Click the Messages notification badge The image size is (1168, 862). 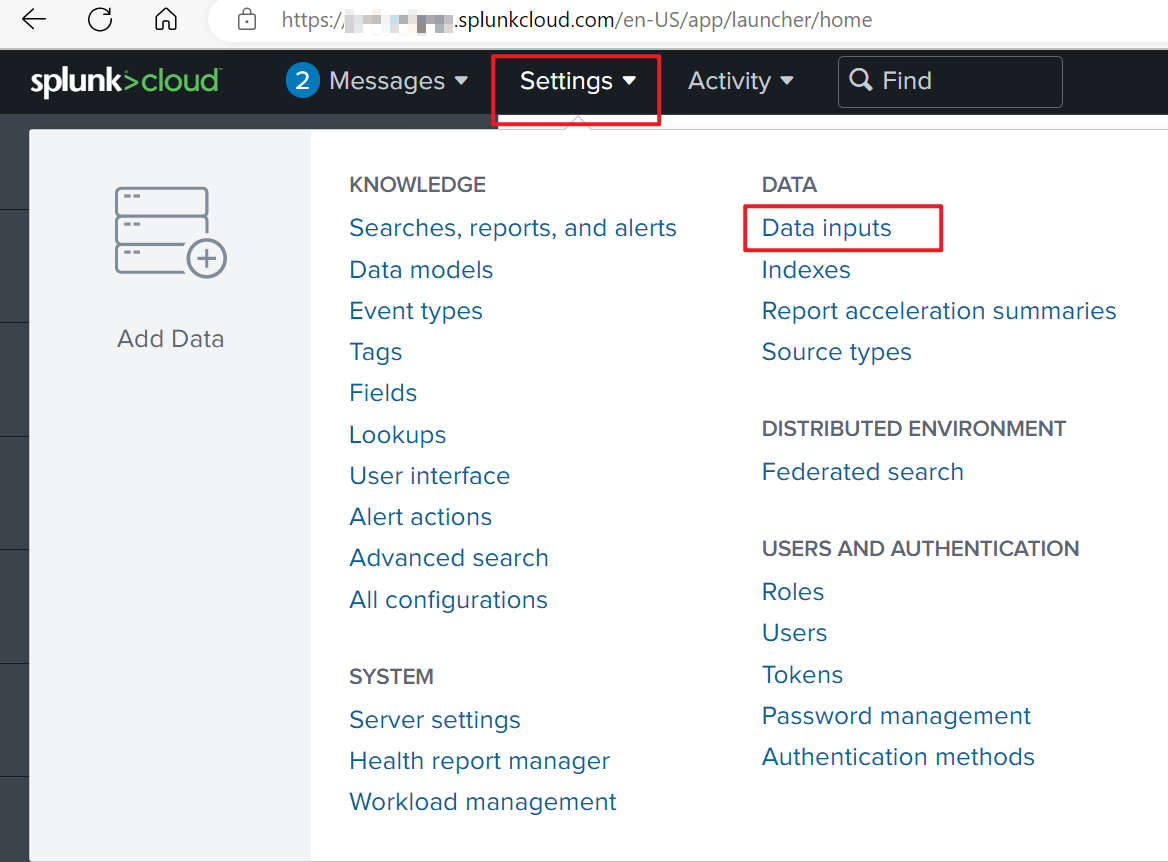point(302,81)
